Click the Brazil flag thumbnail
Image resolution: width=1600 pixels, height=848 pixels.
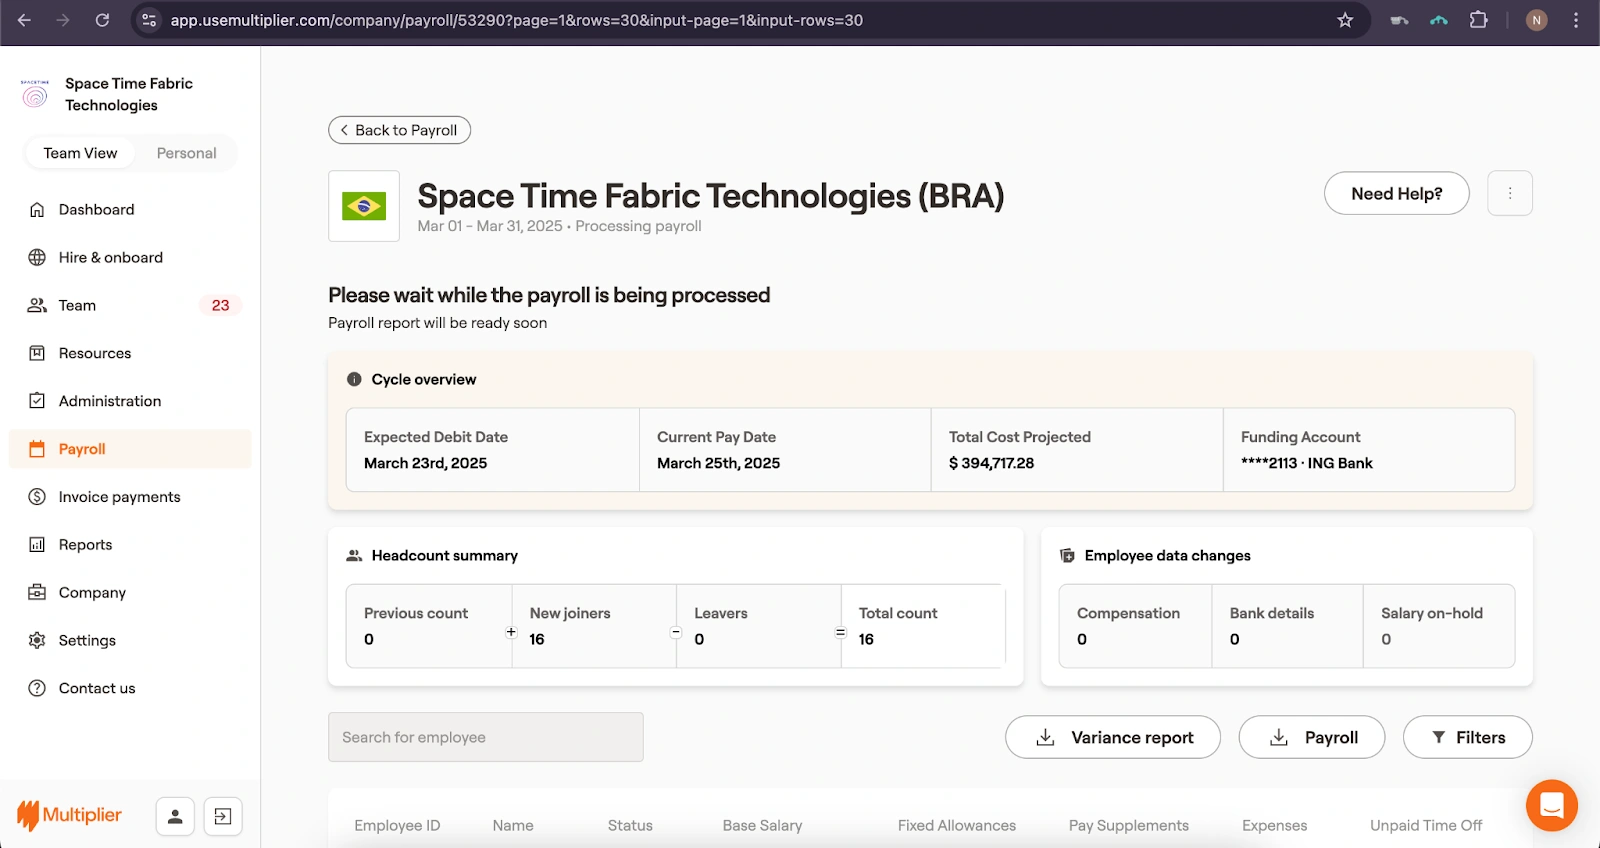pyautogui.click(x=364, y=206)
